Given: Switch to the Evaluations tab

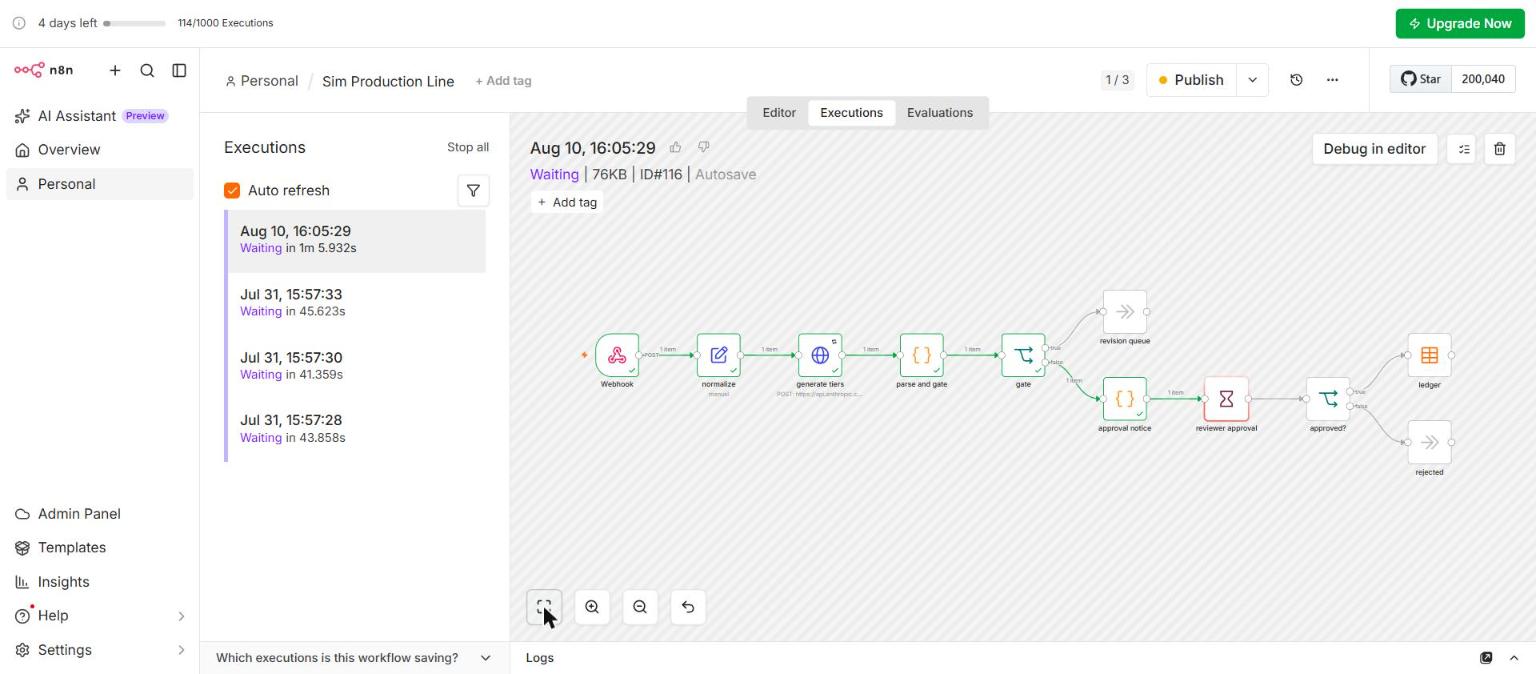Looking at the screenshot, I should coord(940,113).
